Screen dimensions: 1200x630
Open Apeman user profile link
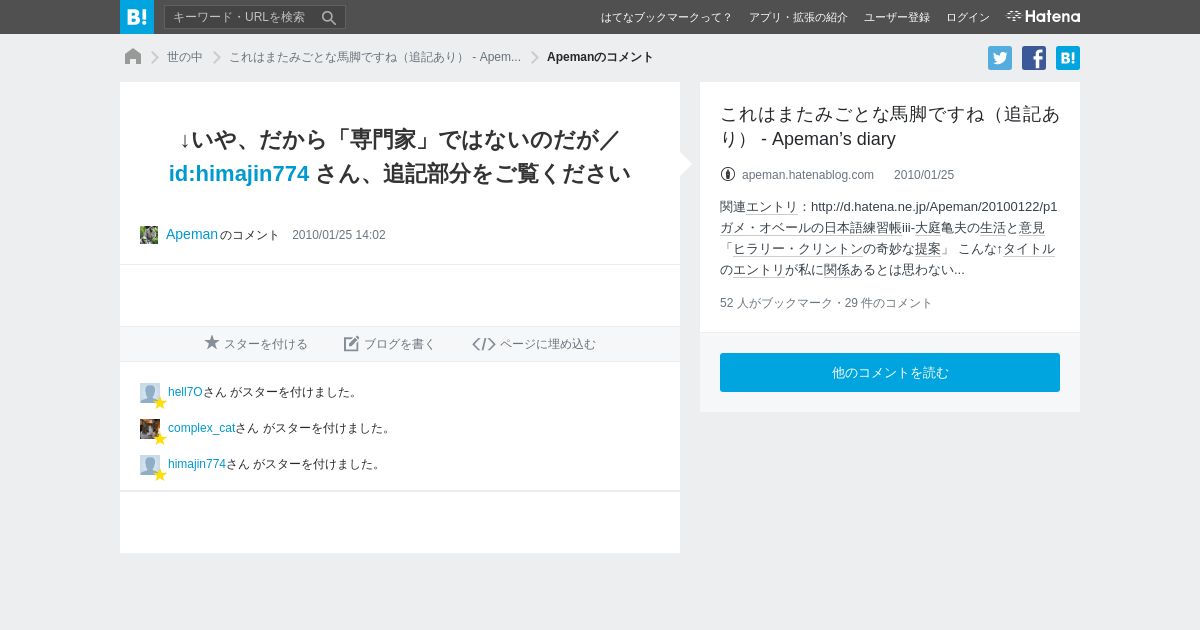point(192,234)
